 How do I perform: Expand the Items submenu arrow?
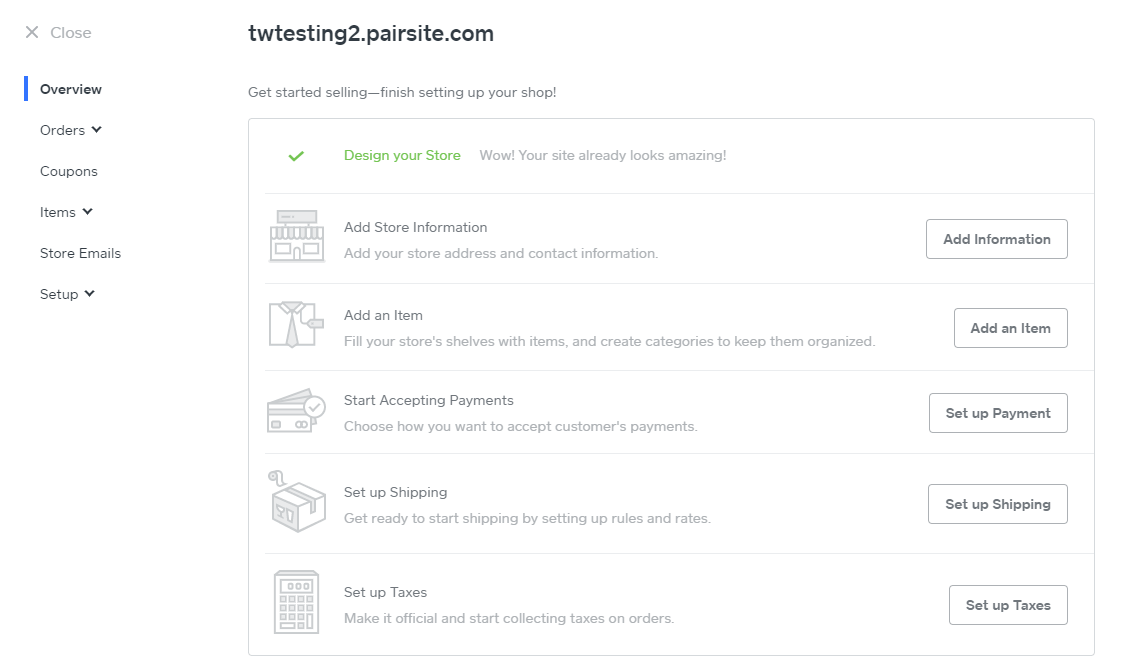[x=88, y=212]
